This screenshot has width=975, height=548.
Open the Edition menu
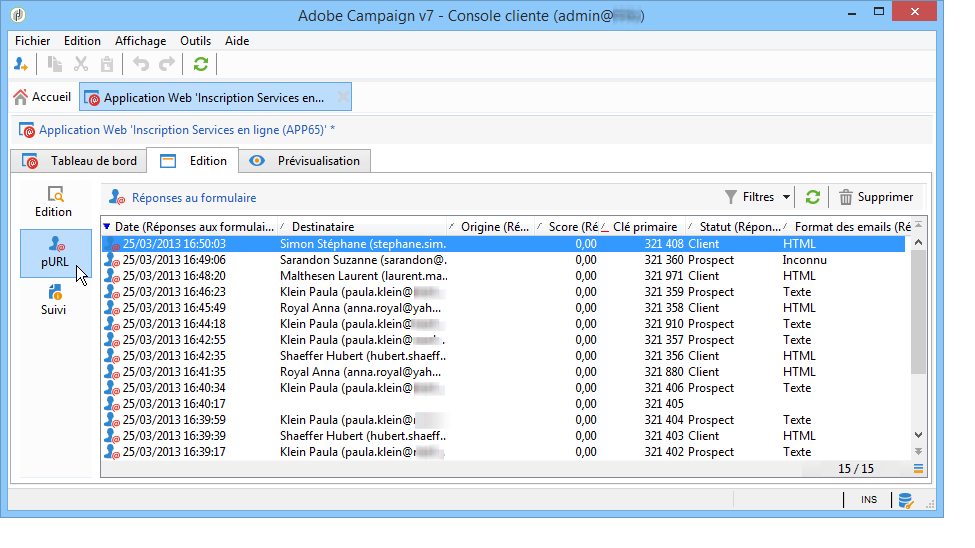tap(82, 41)
